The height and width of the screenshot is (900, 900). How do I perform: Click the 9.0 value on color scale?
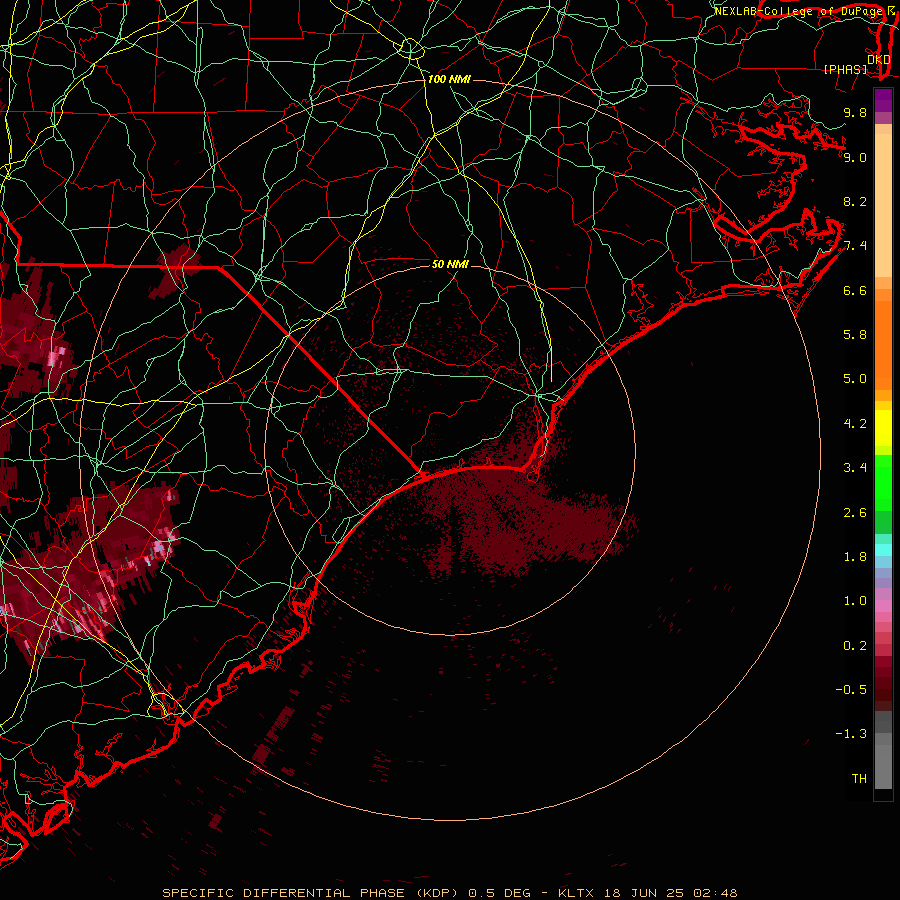coord(855,157)
